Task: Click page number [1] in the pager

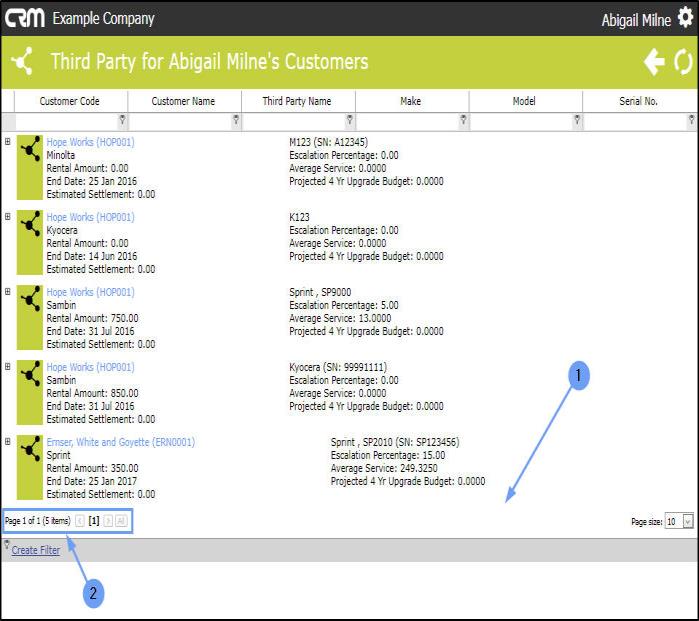Action: (x=94, y=521)
